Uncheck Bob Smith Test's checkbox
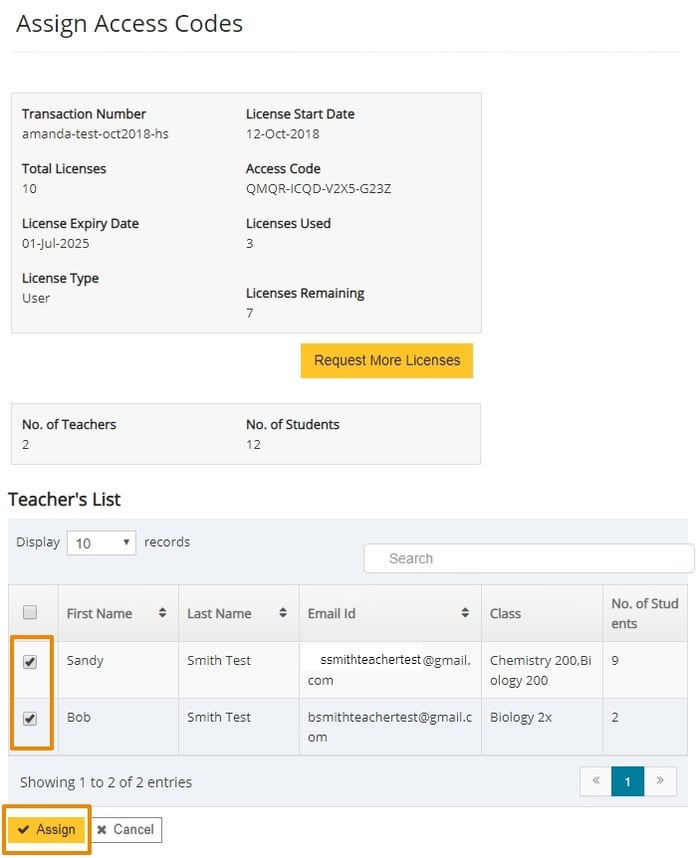 tap(30, 718)
